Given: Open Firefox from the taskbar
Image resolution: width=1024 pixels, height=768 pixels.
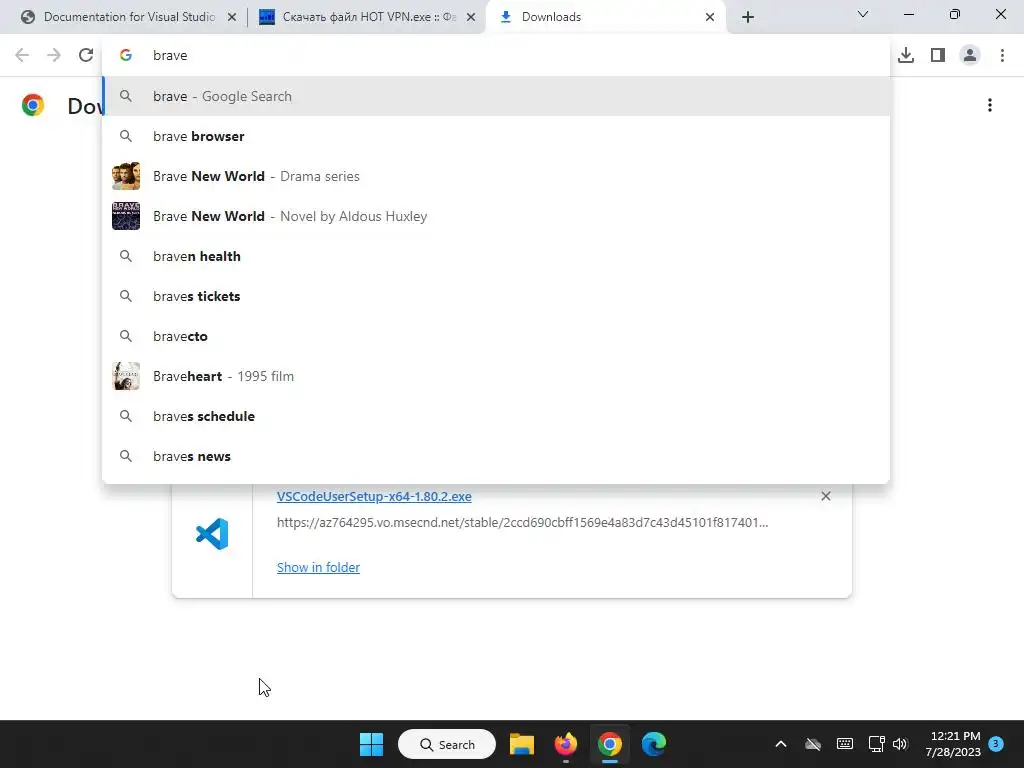Looking at the screenshot, I should pyautogui.click(x=566, y=744).
